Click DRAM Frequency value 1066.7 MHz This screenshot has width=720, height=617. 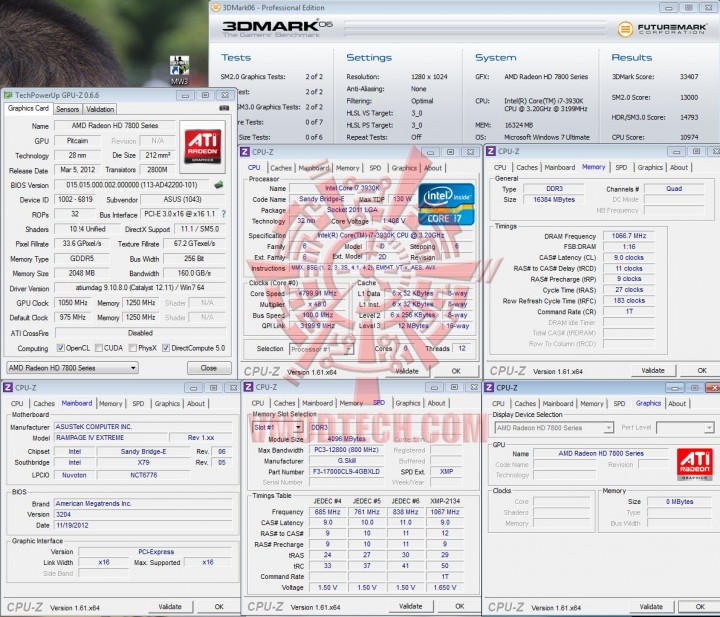[x=628, y=236]
